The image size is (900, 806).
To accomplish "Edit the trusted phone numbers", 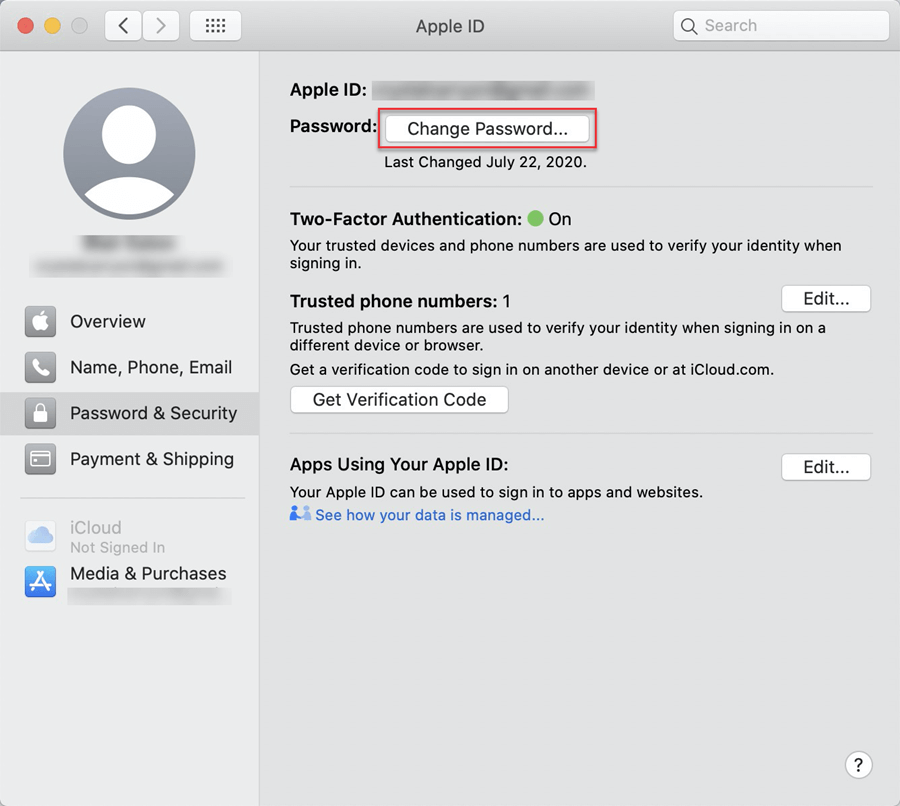I will 825,298.
